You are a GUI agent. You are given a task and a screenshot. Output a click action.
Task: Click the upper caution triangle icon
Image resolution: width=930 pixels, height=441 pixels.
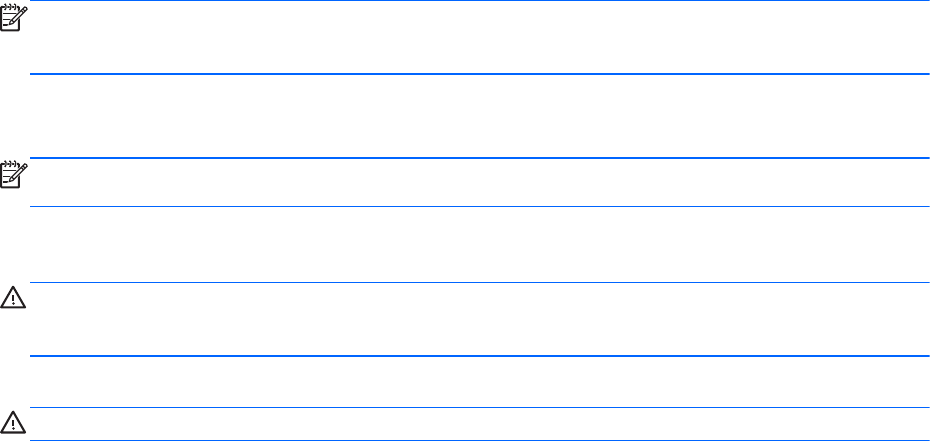pos(13,298)
